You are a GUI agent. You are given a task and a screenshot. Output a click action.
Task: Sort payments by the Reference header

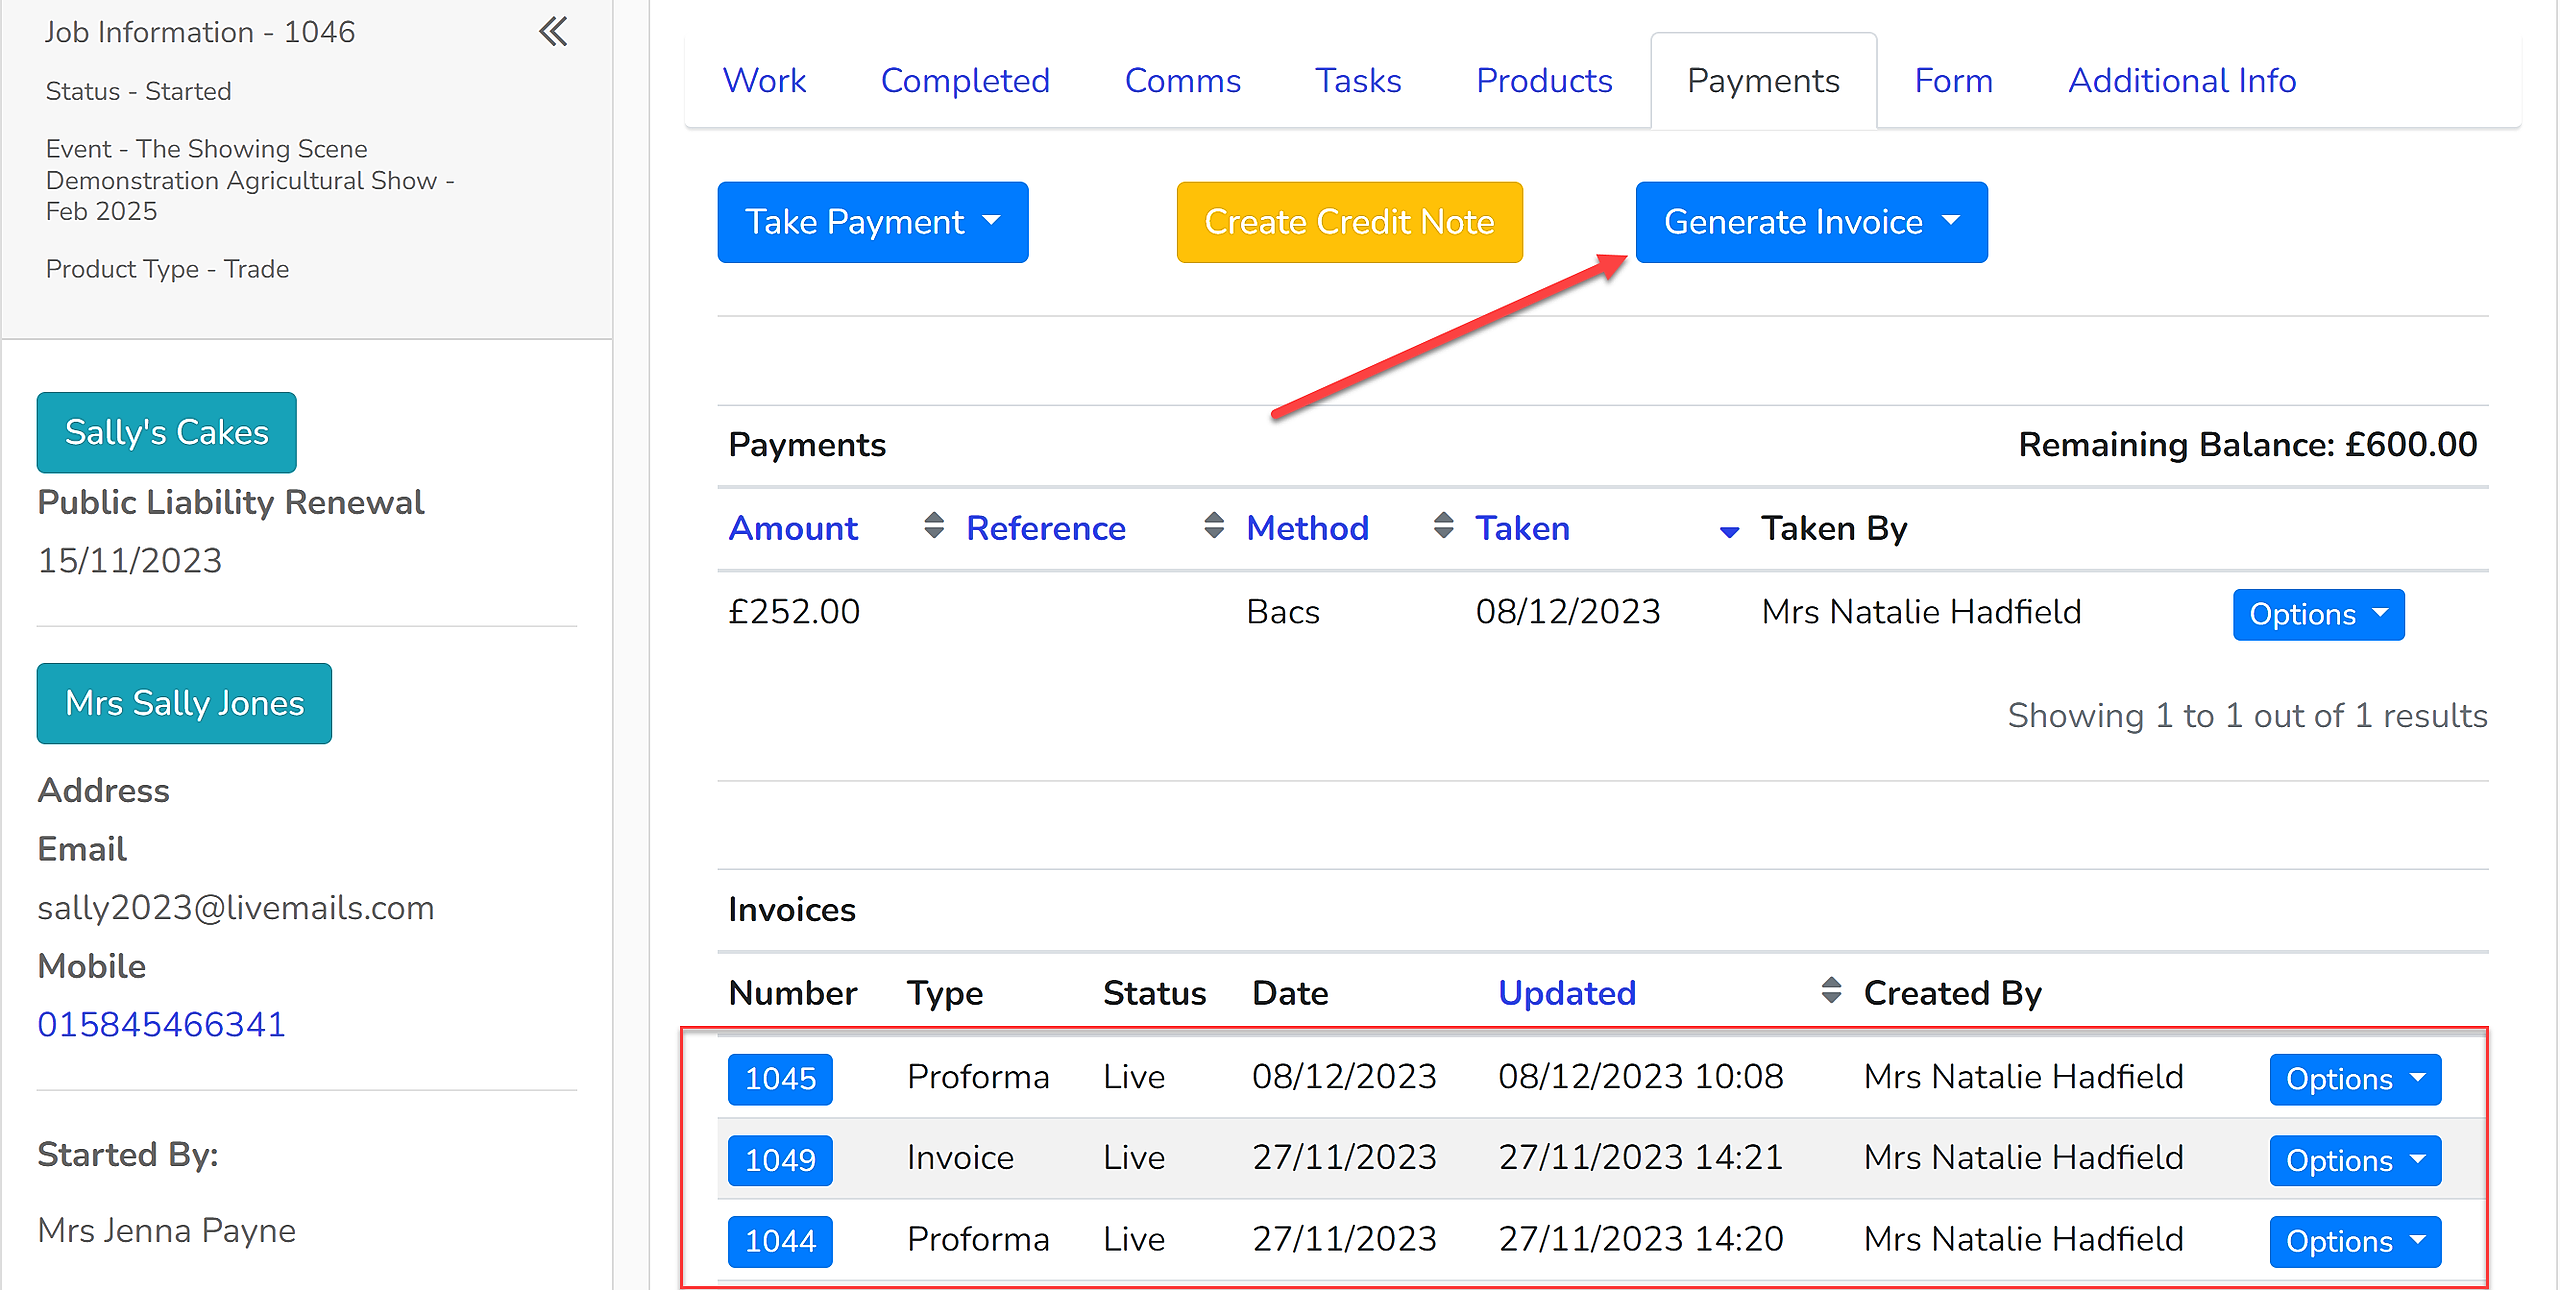click(x=1045, y=527)
